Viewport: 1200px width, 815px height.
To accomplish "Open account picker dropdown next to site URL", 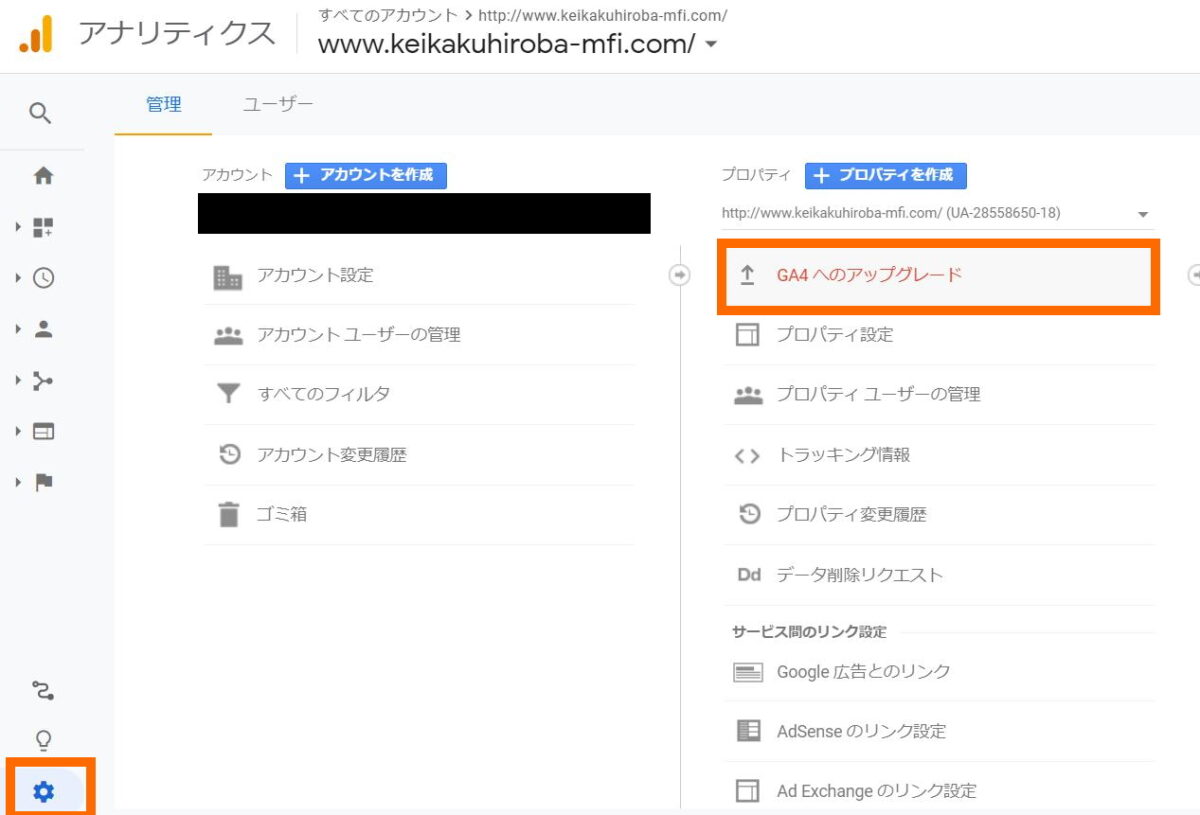I will [711, 45].
